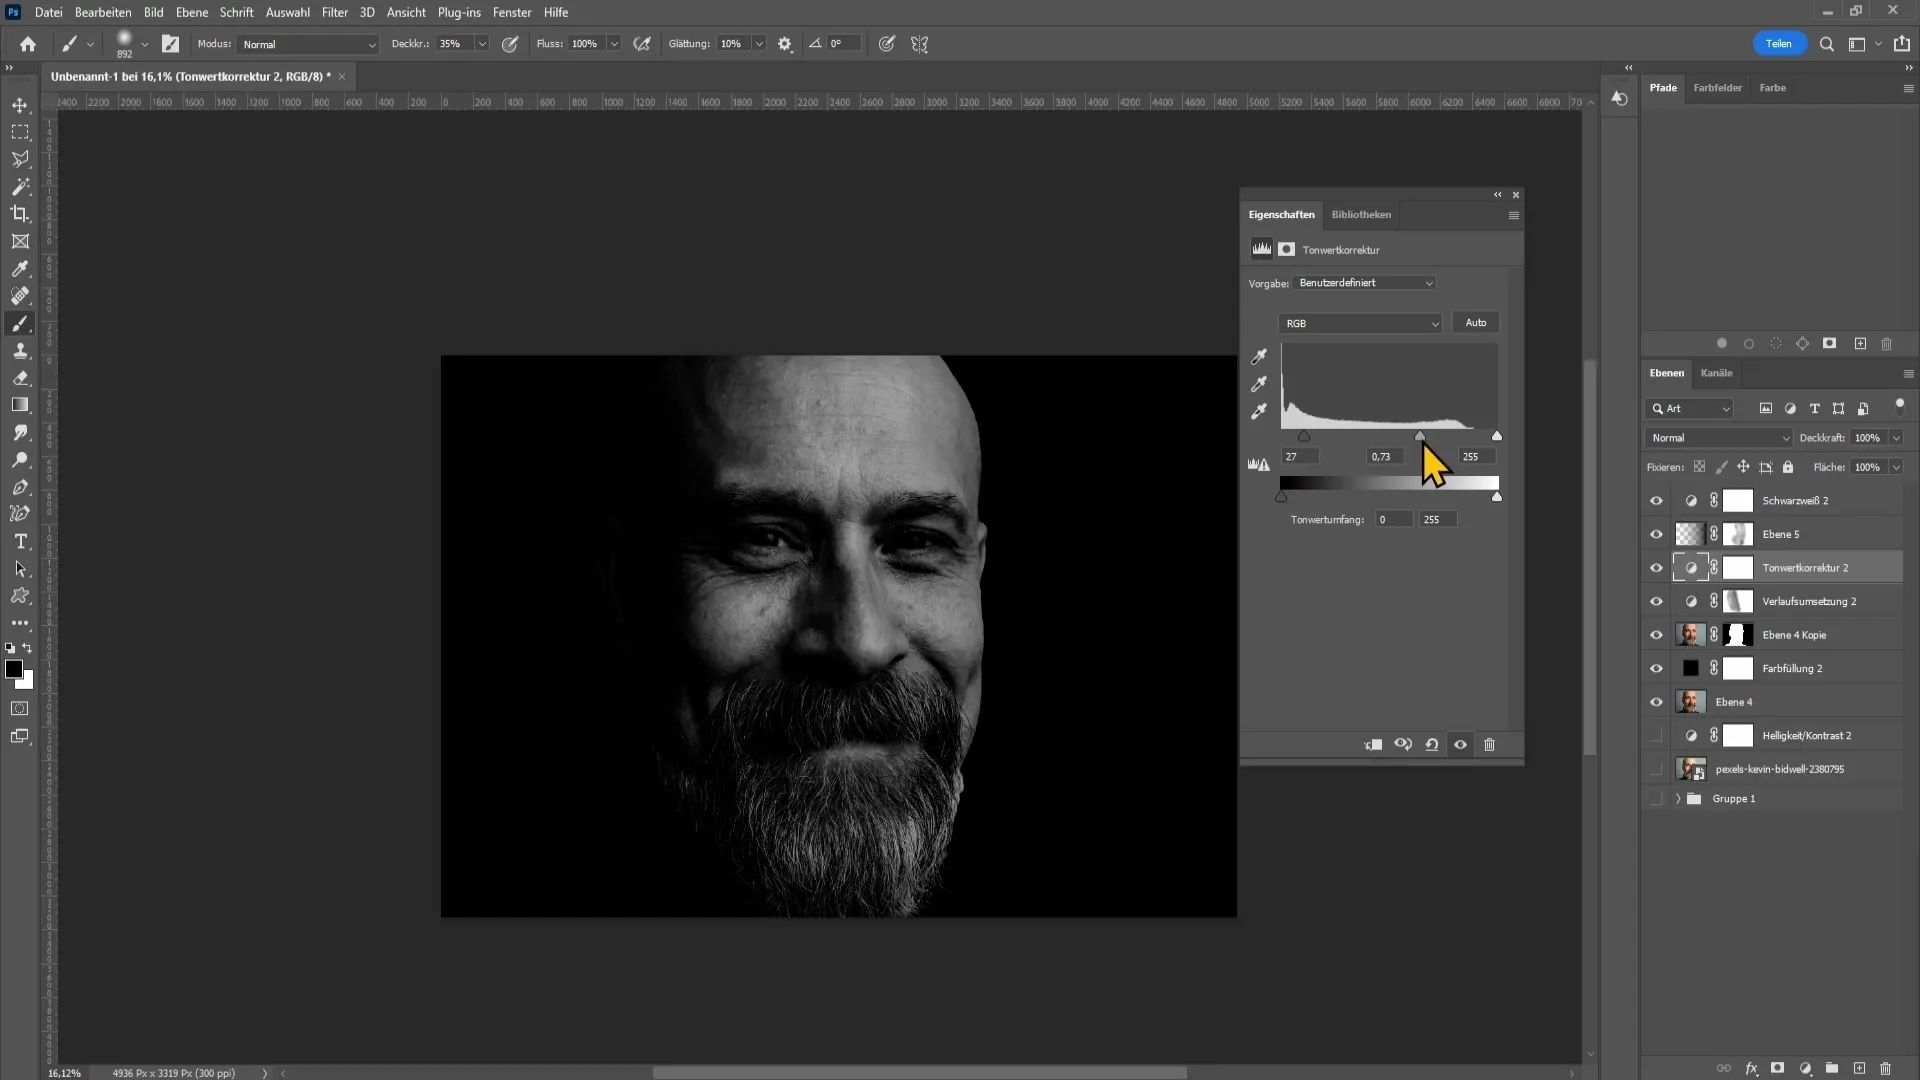1920x1080 pixels.
Task: Click the Teilen button top right
Action: point(1778,44)
